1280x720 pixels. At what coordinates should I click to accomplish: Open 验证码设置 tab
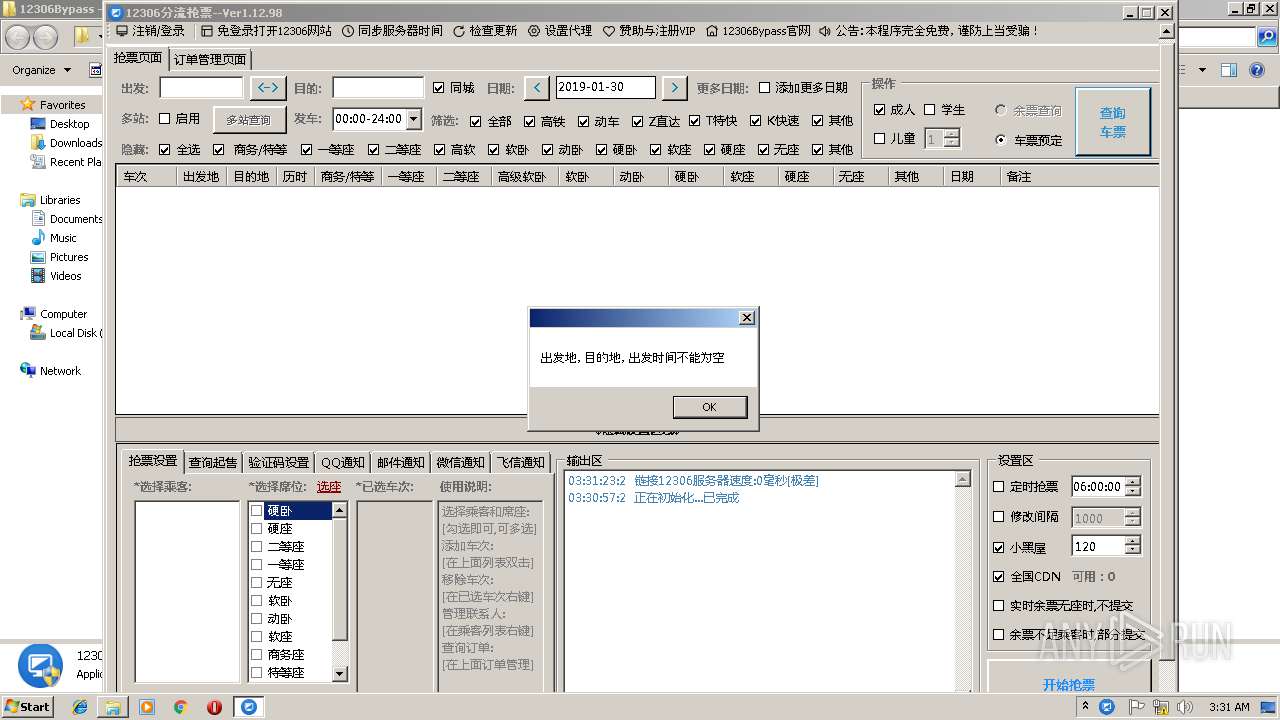point(279,462)
